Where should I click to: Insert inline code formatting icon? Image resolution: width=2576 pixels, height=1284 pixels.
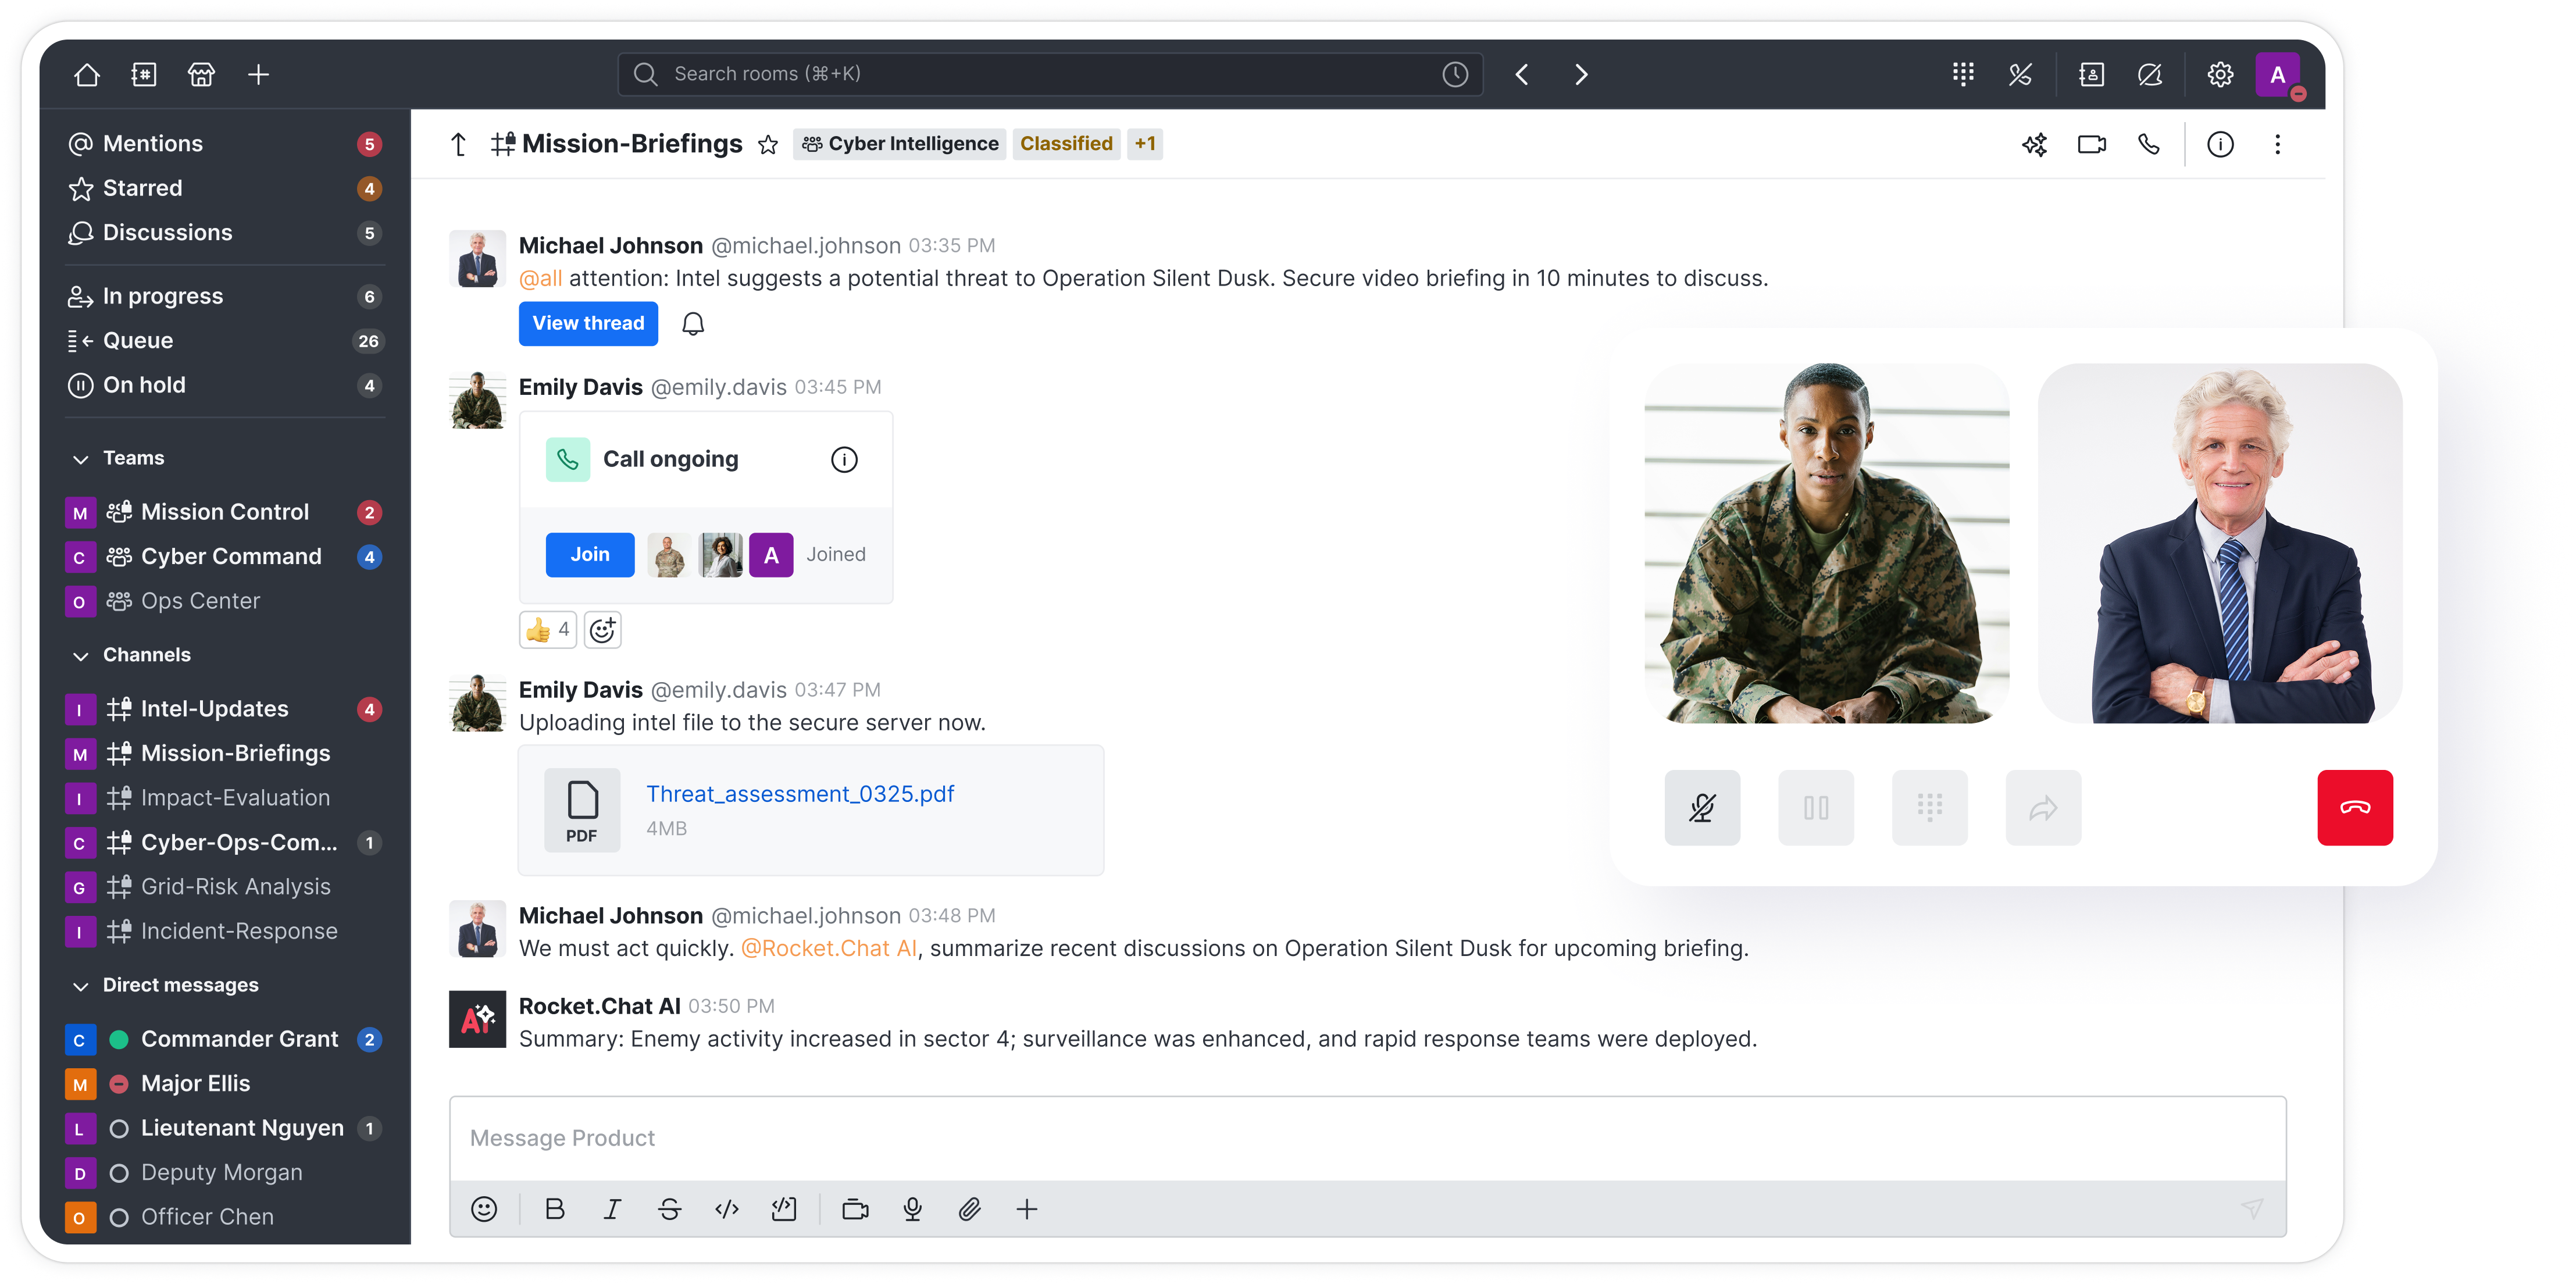tap(727, 1210)
